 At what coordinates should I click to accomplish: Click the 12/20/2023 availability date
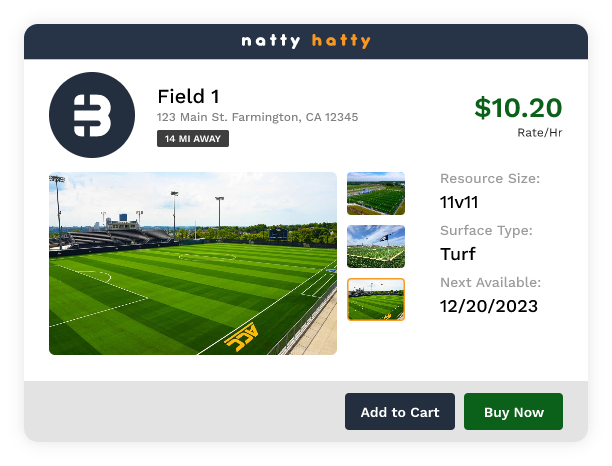(x=489, y=306)
